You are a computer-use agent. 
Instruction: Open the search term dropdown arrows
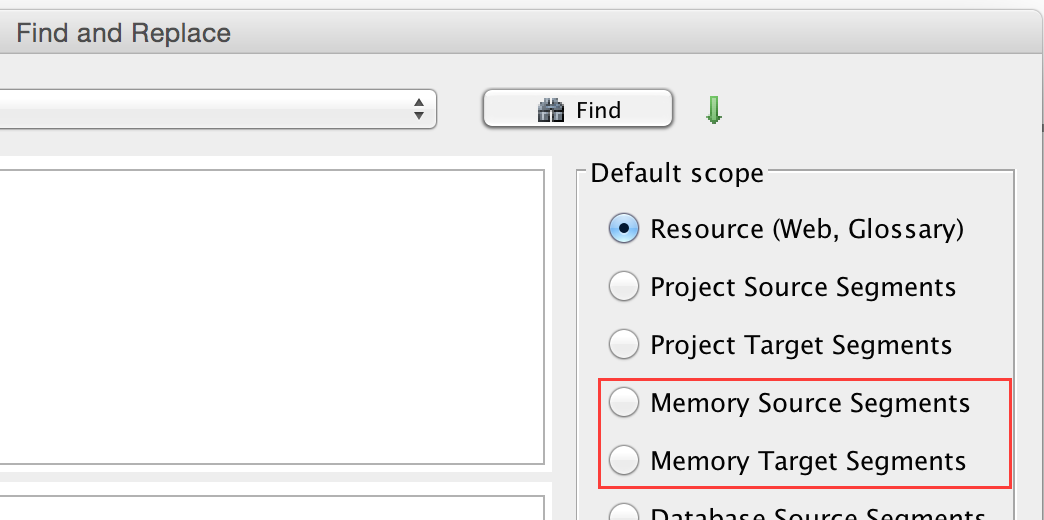[x=420, y=109]
